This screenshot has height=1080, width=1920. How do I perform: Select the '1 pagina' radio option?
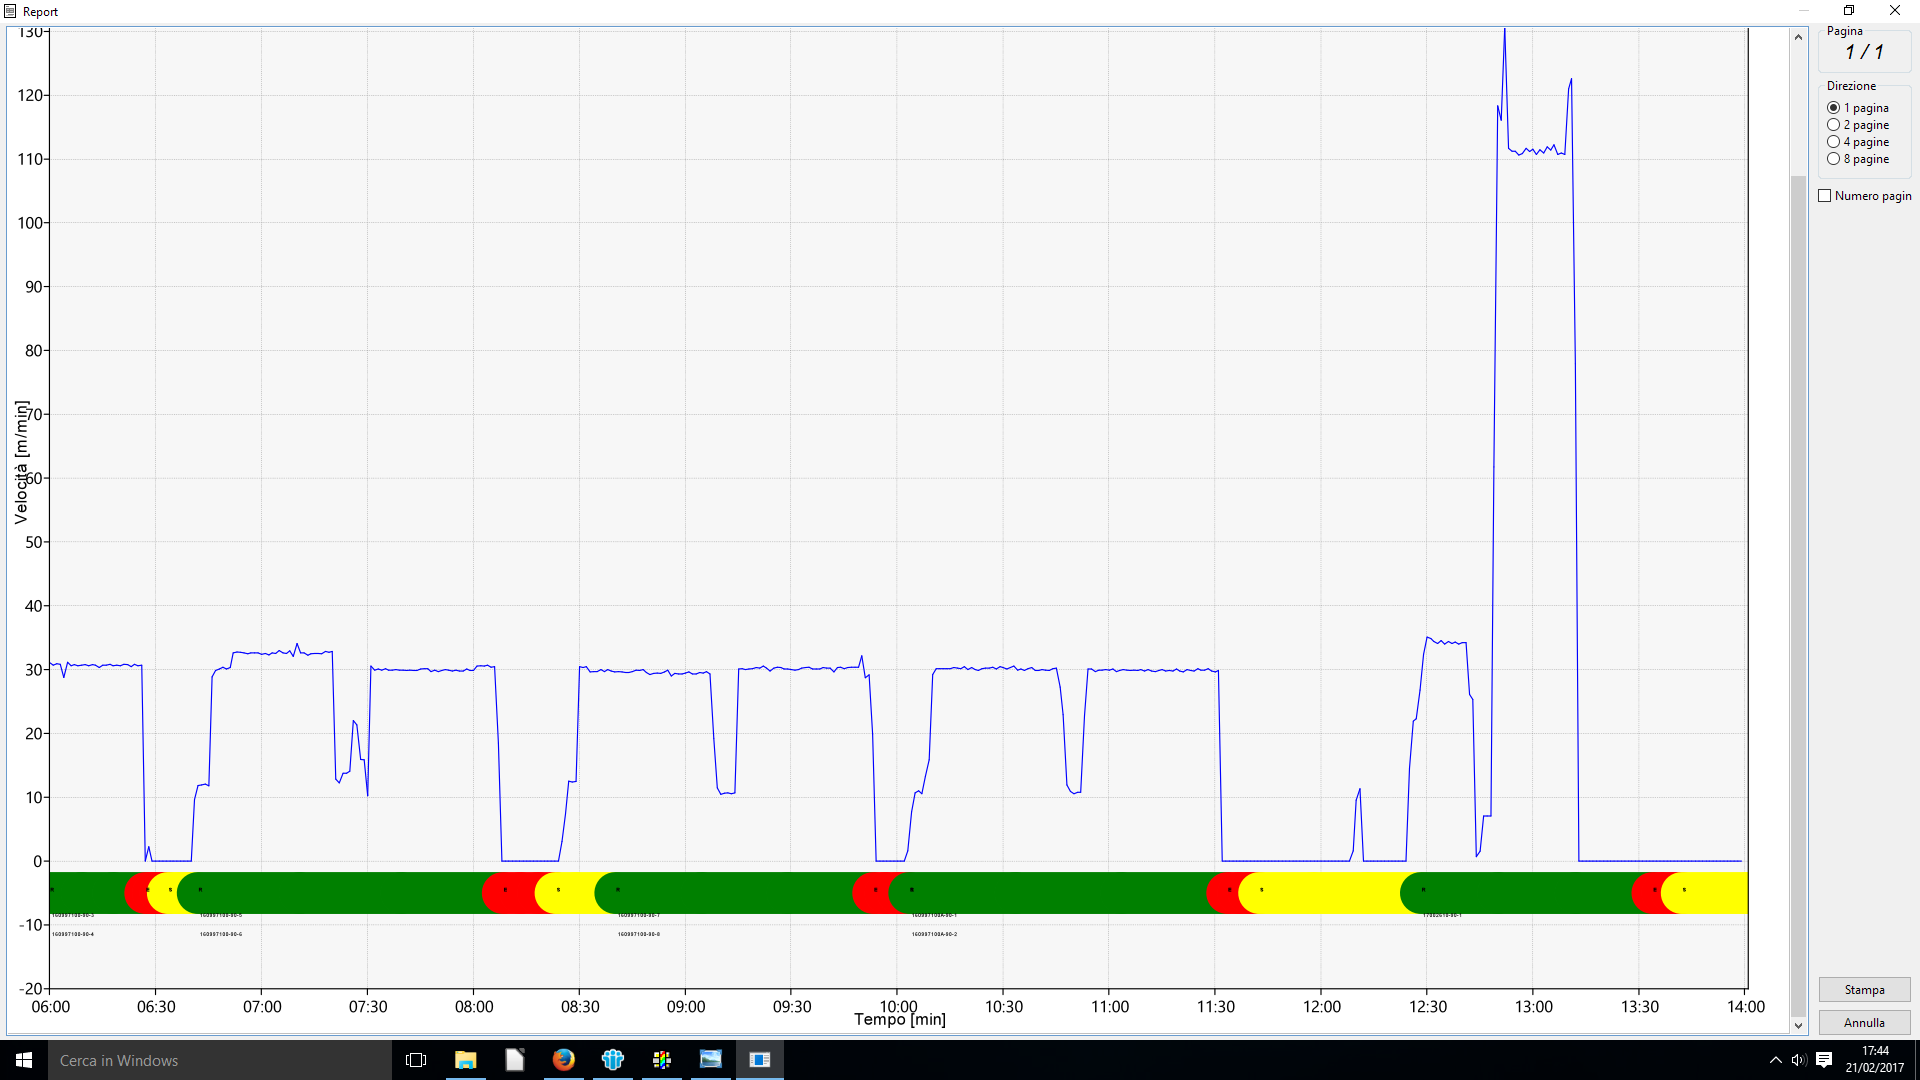[x=1858, y=108]
